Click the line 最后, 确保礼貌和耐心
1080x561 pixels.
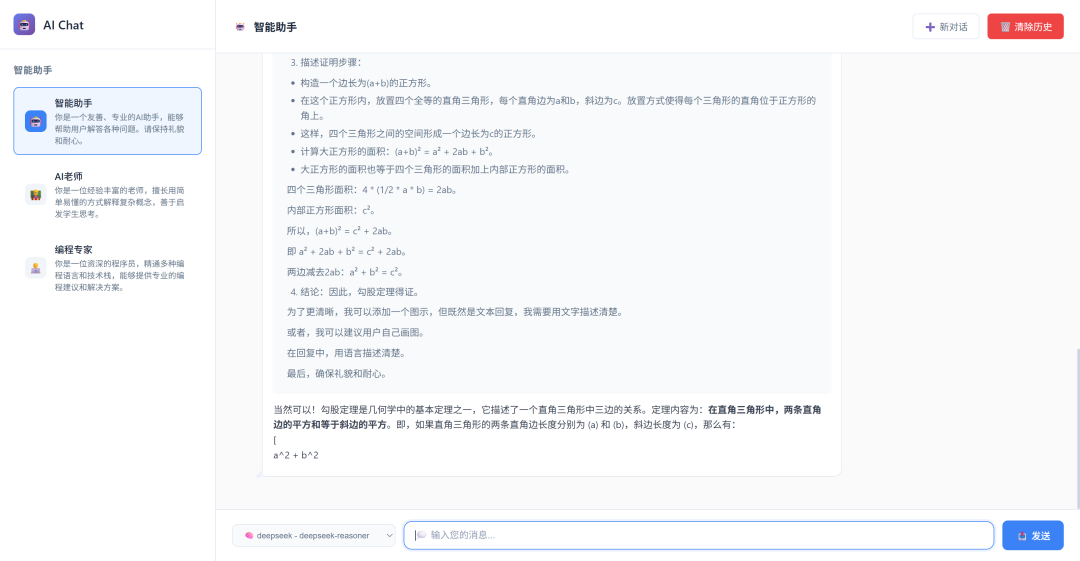coord(338,374)
